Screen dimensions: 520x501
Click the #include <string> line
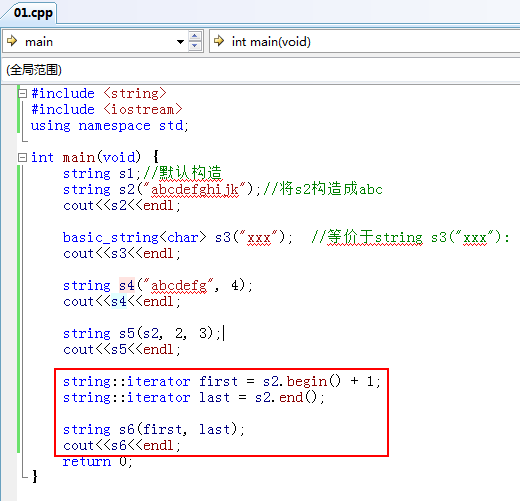(x=98, y=93)
